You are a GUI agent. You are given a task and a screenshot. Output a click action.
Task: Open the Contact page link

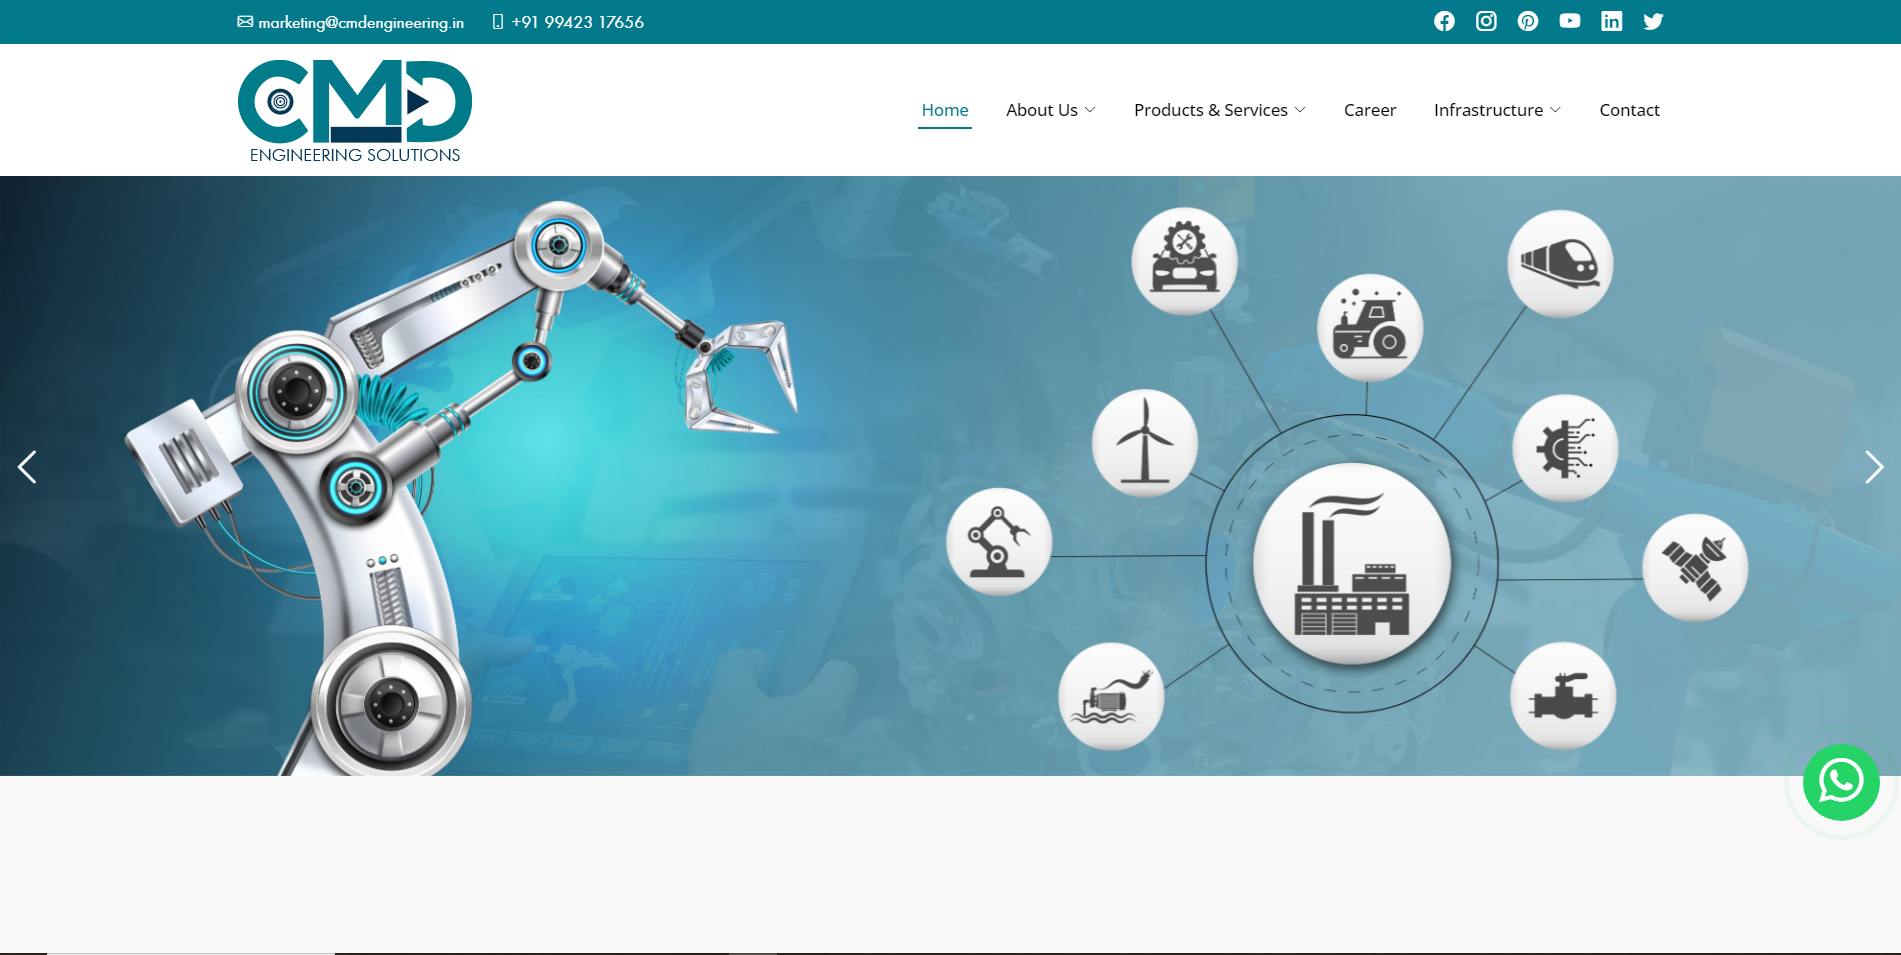click(1628, 110)
